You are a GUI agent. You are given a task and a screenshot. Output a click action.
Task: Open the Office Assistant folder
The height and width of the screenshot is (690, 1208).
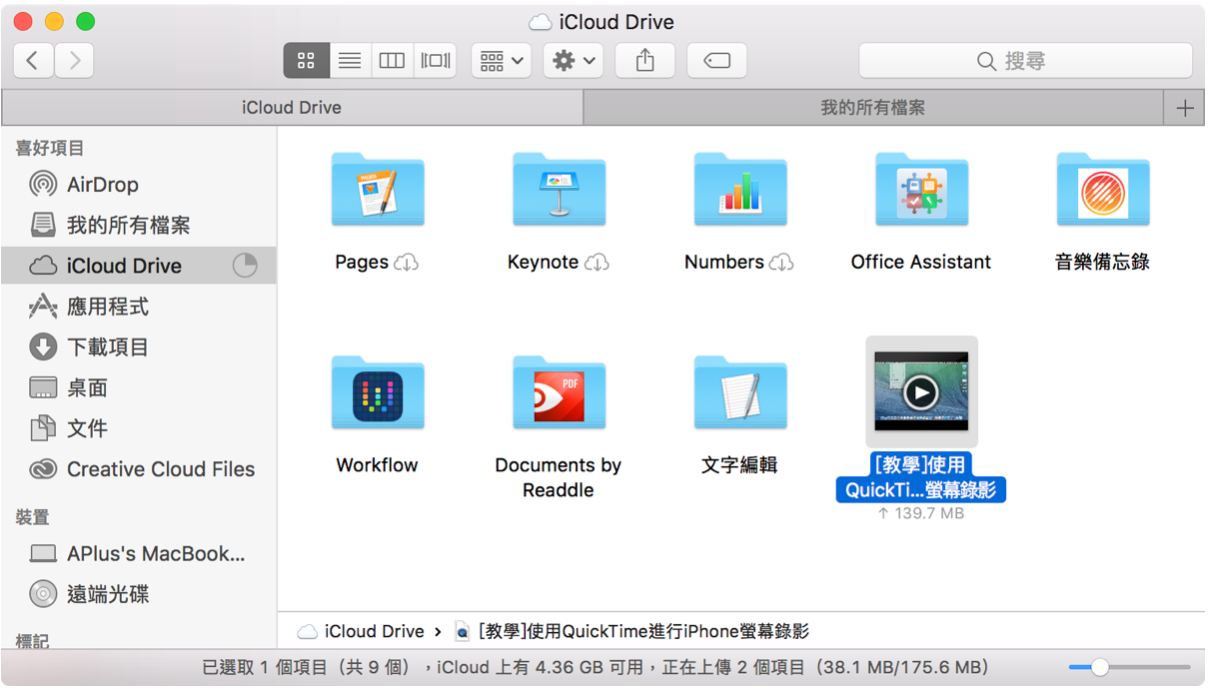tap(921, 190)
